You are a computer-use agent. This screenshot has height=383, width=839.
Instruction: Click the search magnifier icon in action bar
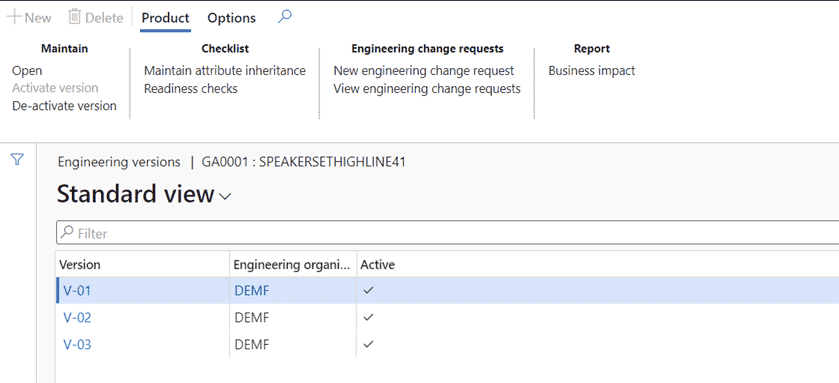(285, 17)
